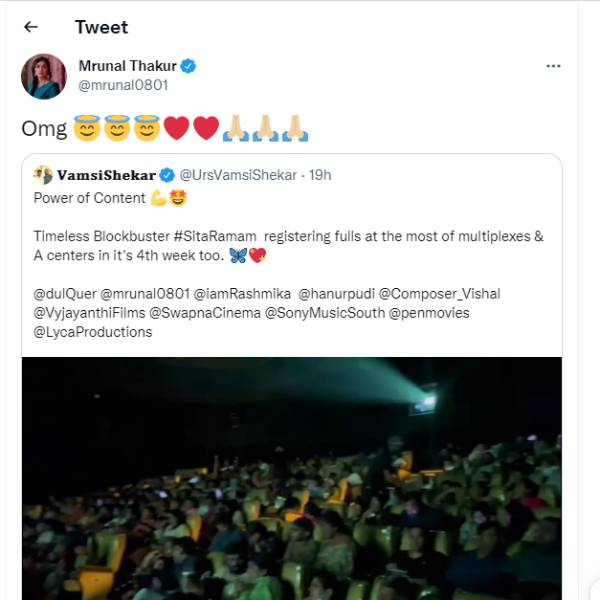Click the @UrsVamsiShekar handle
The width and height of the screenshot is (600, 600).
pos(237,175)
